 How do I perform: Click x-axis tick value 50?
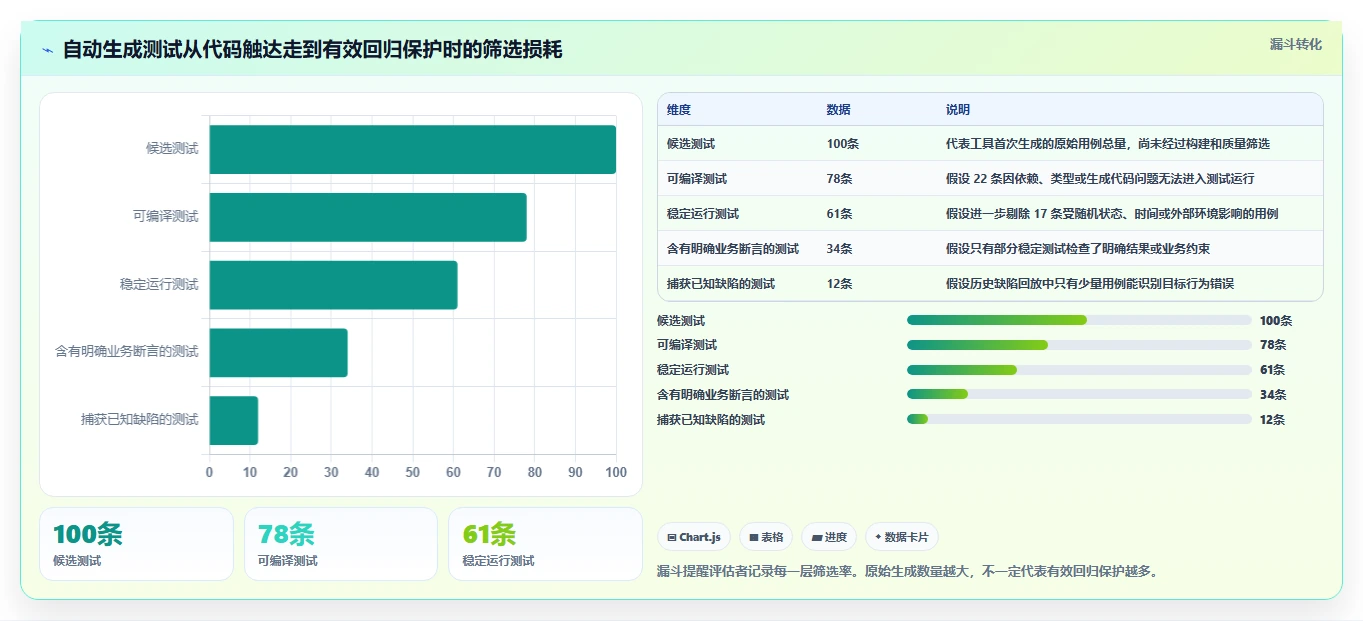tap(413, 472)
